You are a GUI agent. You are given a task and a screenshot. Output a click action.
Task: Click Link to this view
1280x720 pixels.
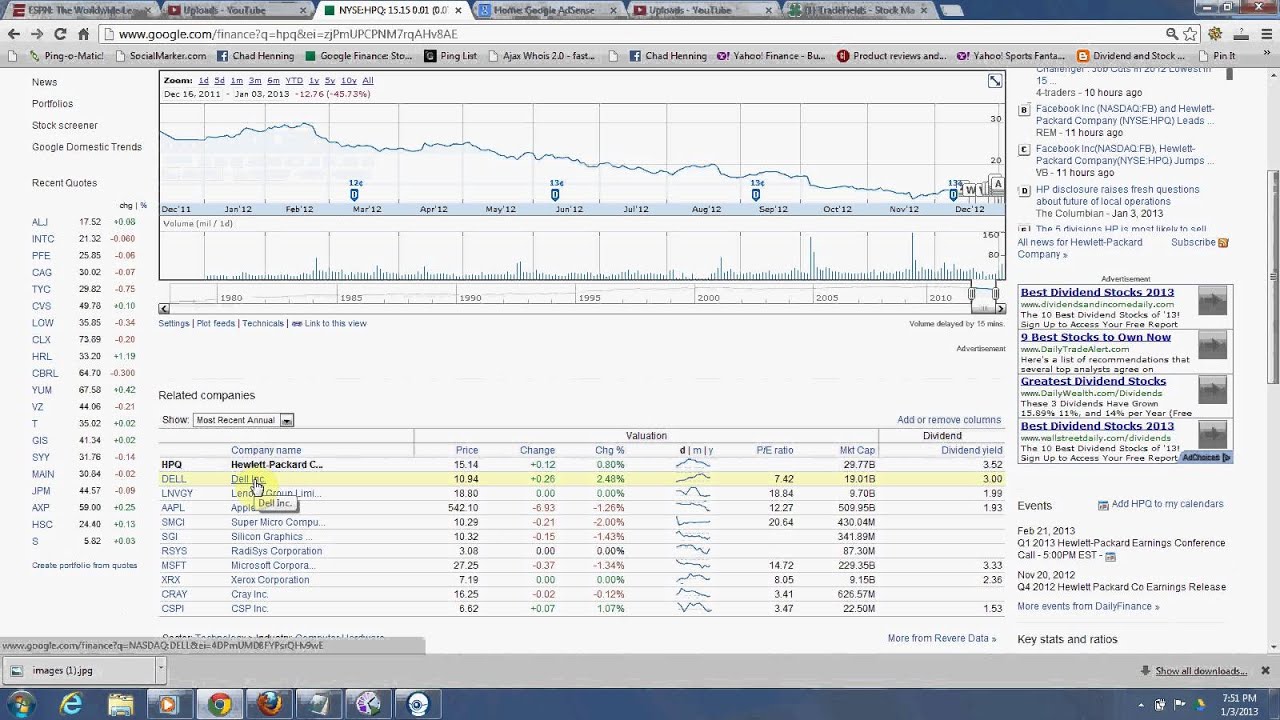pyautogui.click(x=336, y=323)
